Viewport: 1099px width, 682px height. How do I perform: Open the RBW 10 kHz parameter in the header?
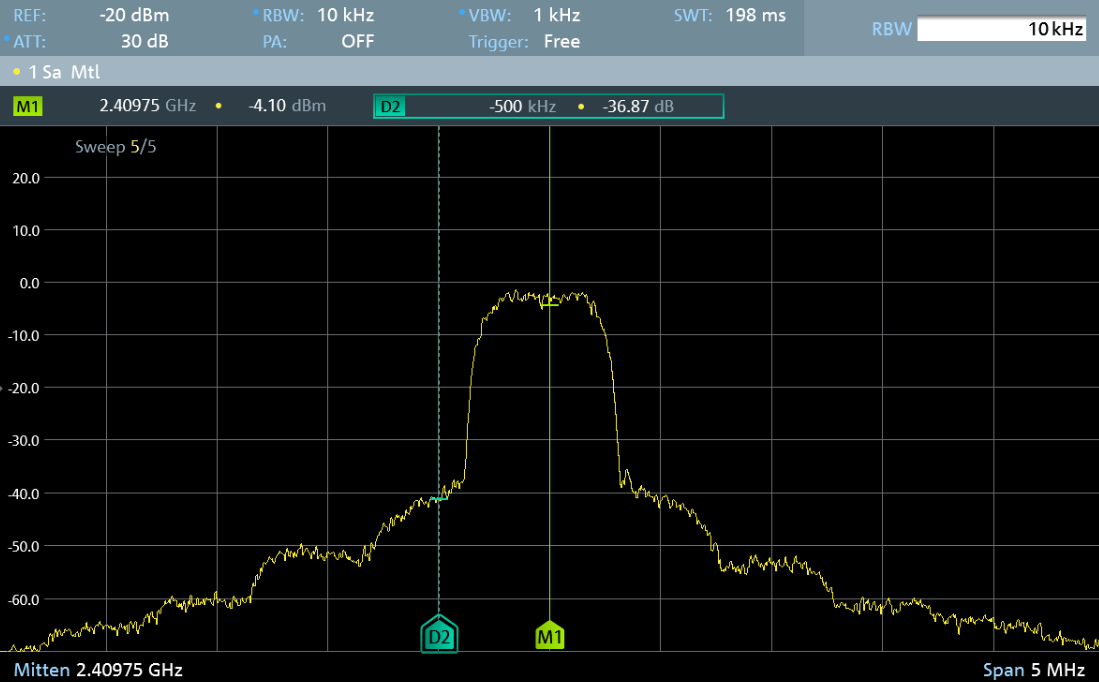317,15
